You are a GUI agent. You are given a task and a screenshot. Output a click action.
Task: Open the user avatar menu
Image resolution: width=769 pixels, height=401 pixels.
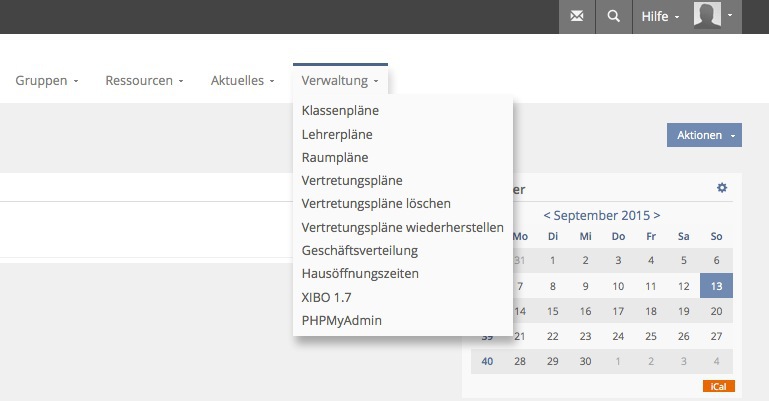714,17
